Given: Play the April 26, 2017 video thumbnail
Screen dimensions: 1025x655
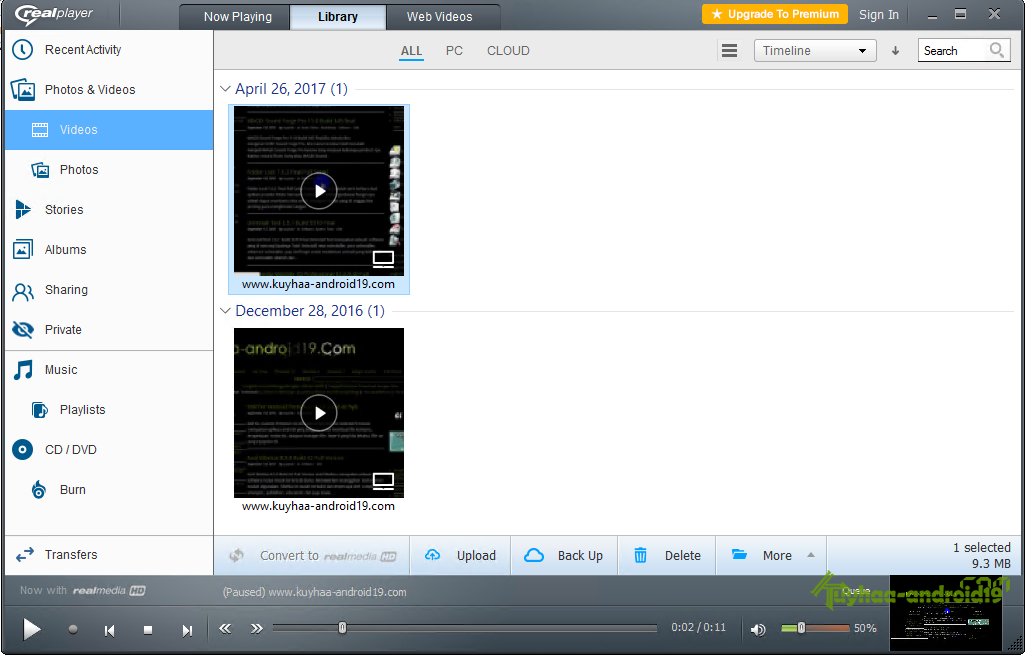Looking at the screenshot, I should pyautogui.click(x=319, y=191).
